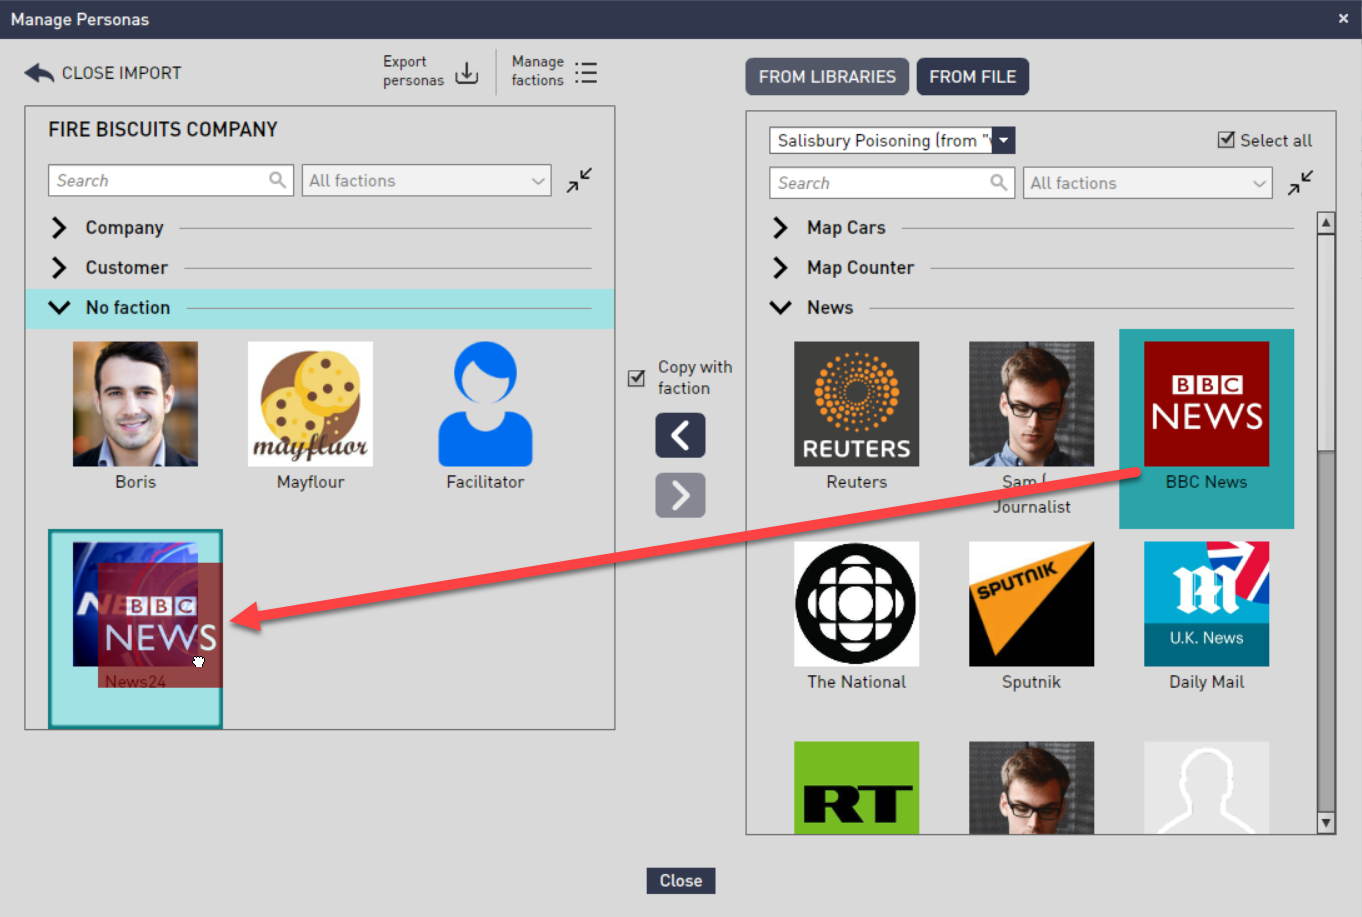
Task: Click the left search magnifier icon
Action: click(277, 180)
